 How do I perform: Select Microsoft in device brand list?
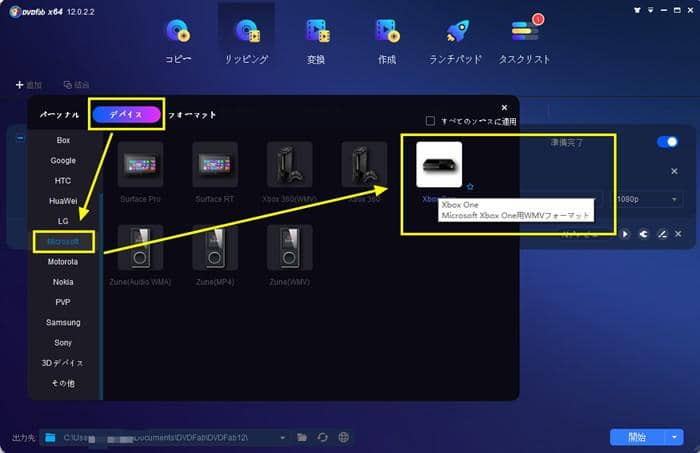tap(63, 241)
